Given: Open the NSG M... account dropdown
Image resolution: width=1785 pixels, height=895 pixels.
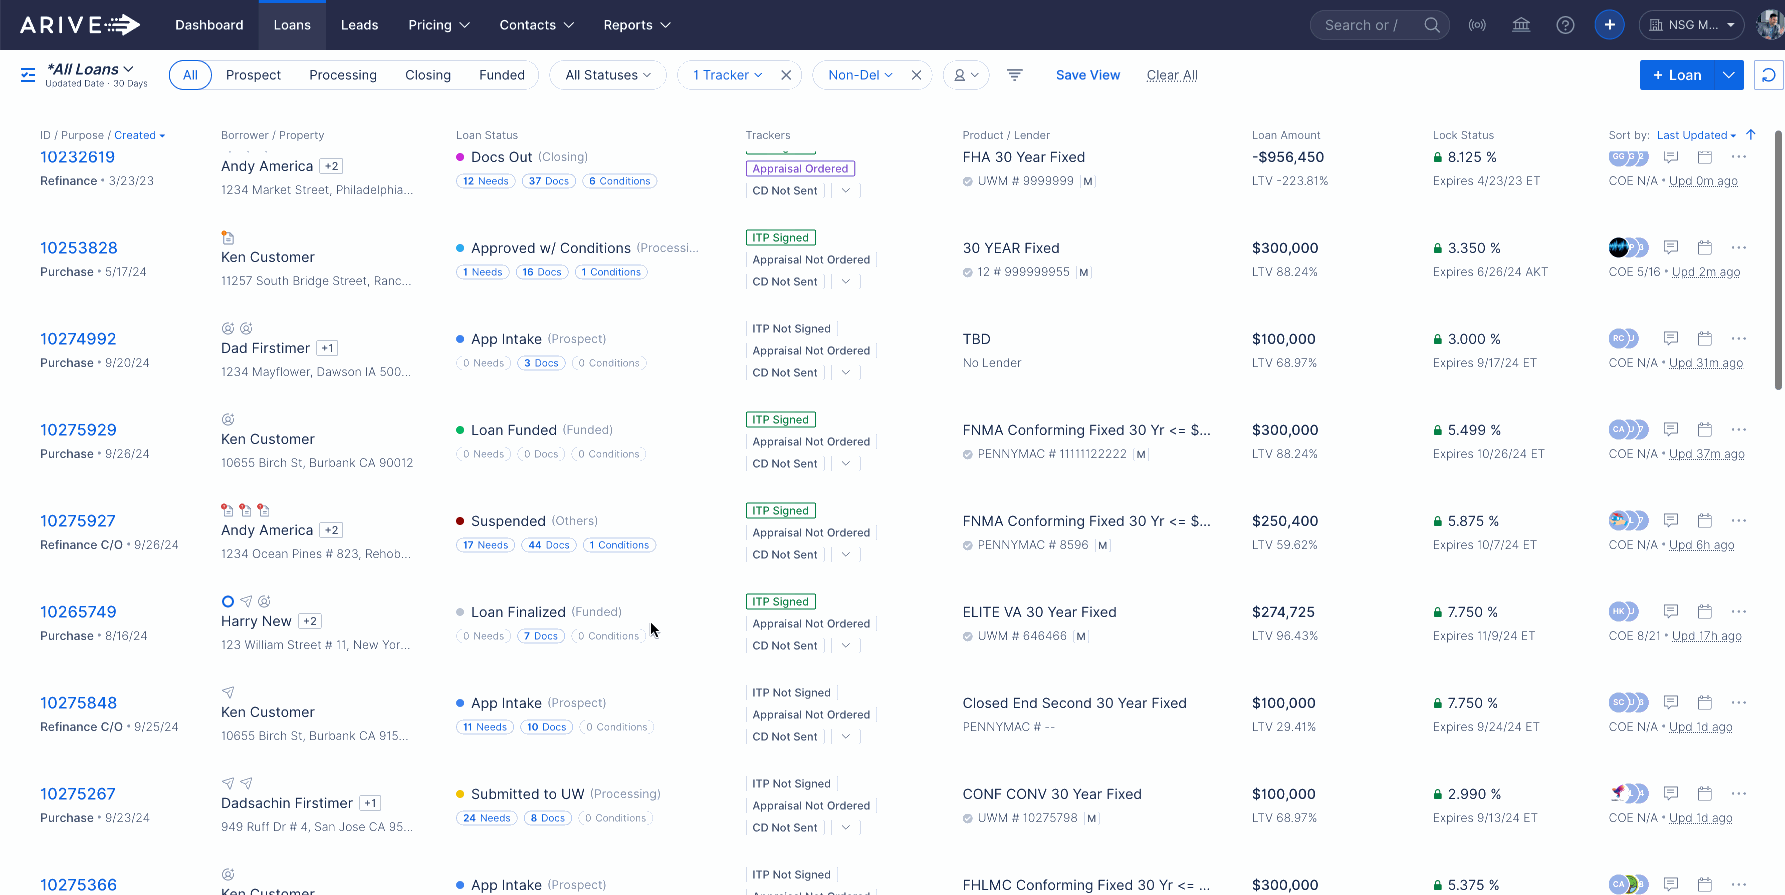Looking at the screenshot, I should 1692,25.
